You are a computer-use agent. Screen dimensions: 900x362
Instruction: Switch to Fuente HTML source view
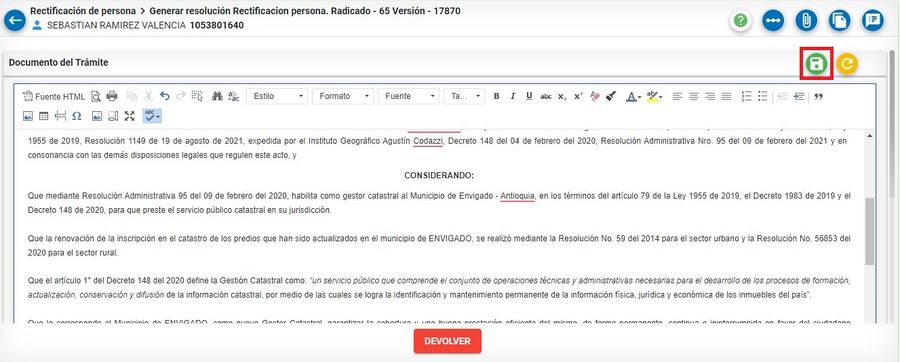[x=53, y=96]
